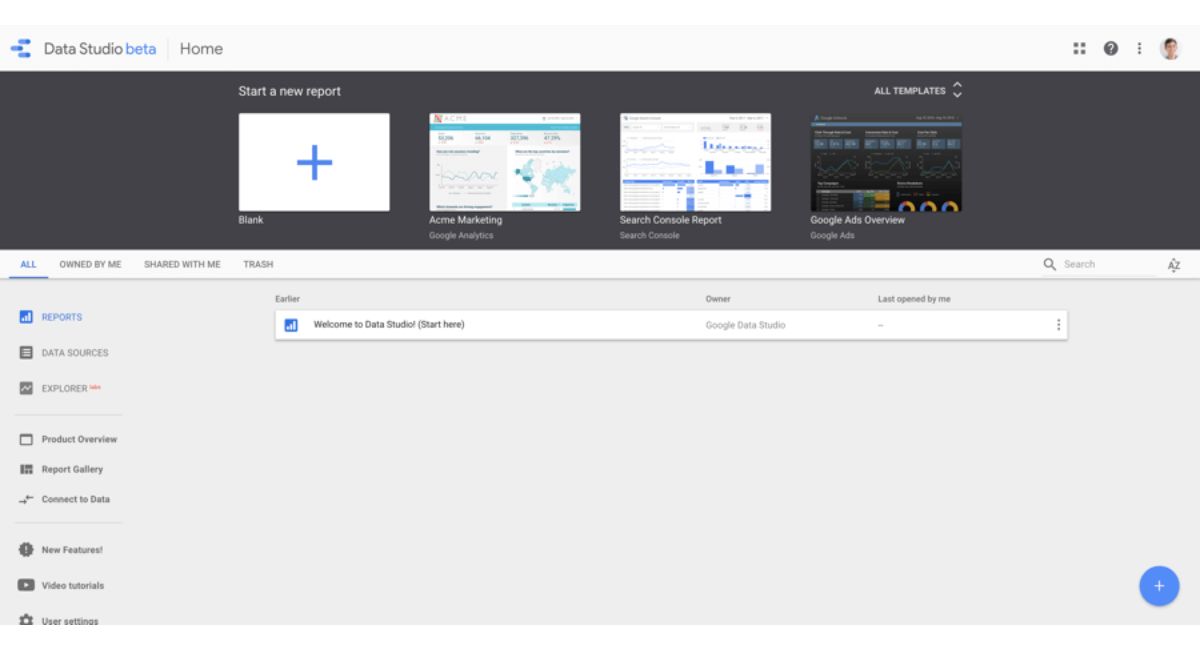Click the Google Ads Overview template title
Viewport: 1200px width, 650px height.
(858, 220)
